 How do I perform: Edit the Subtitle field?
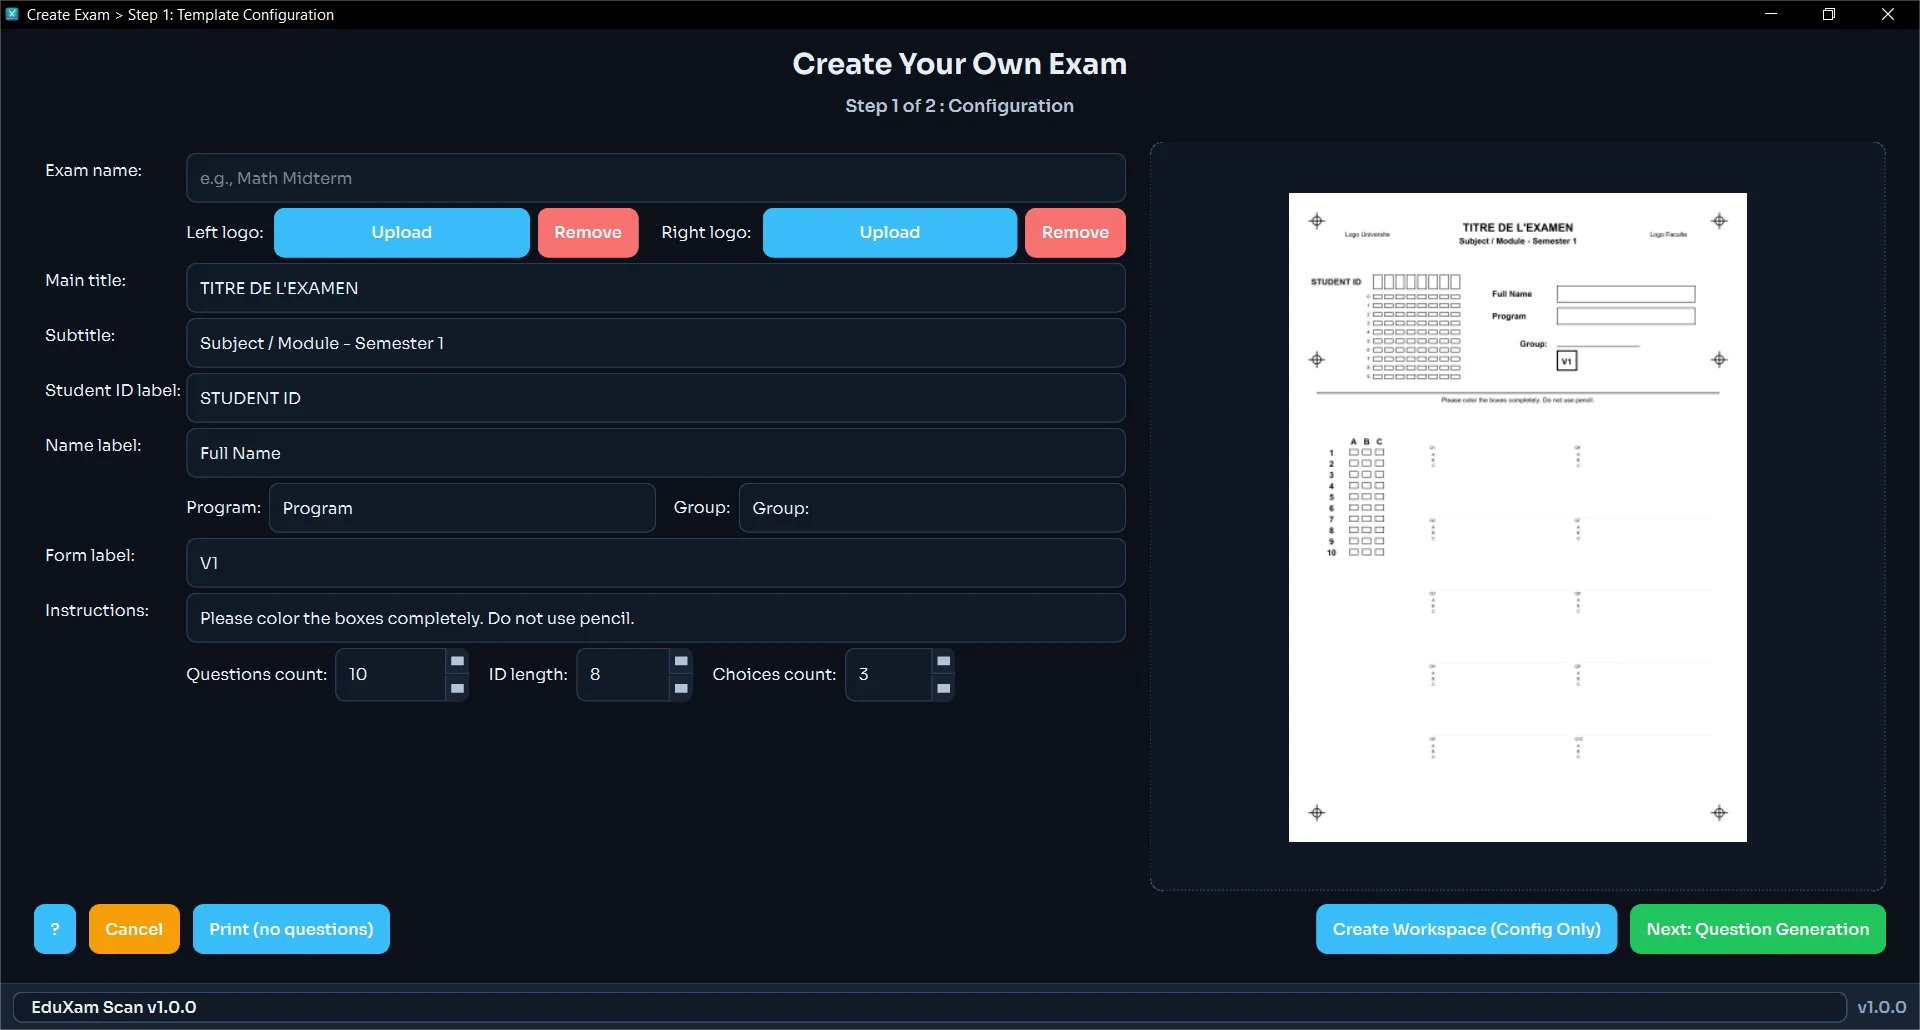tap(655, 343)
